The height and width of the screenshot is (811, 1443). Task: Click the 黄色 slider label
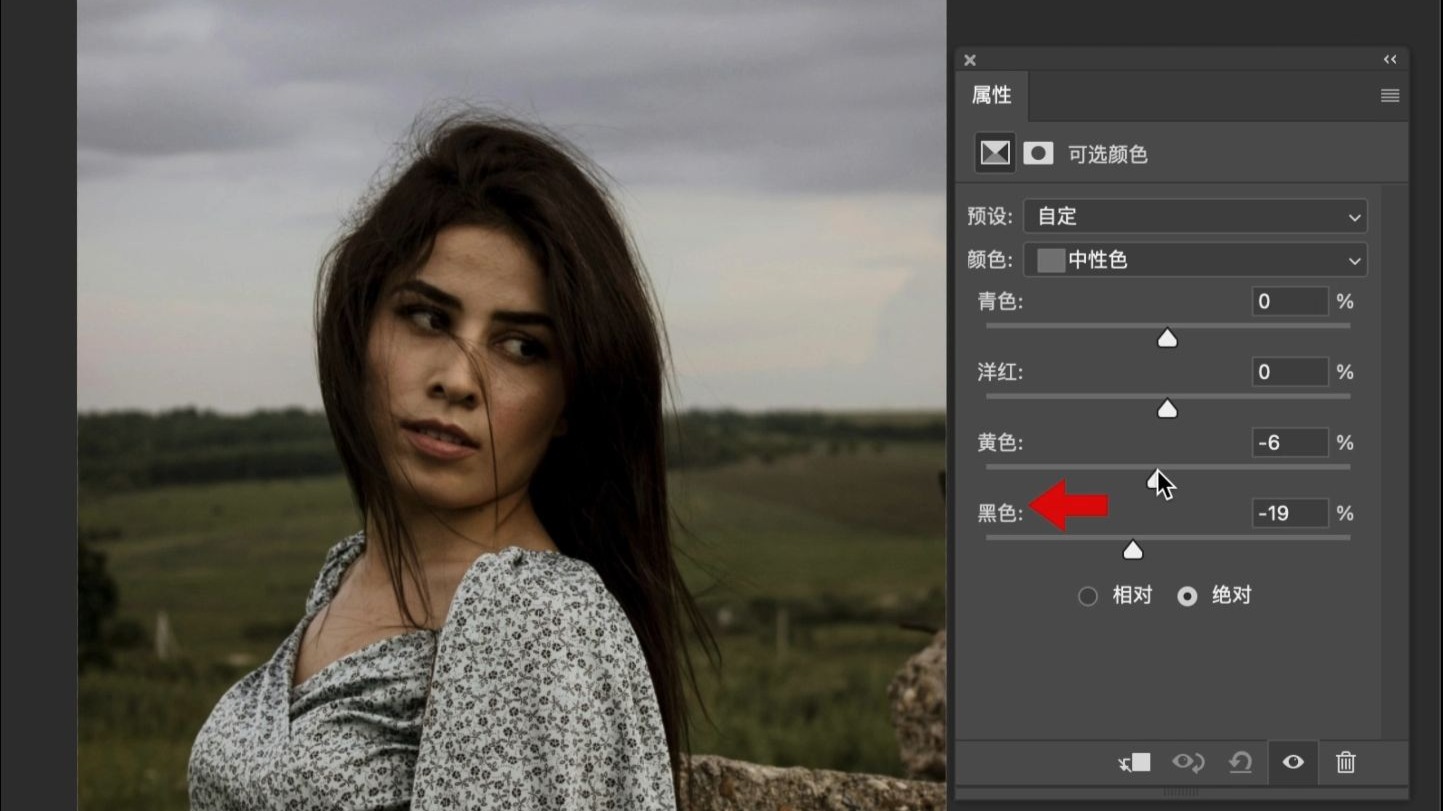tap(1000, 442)
